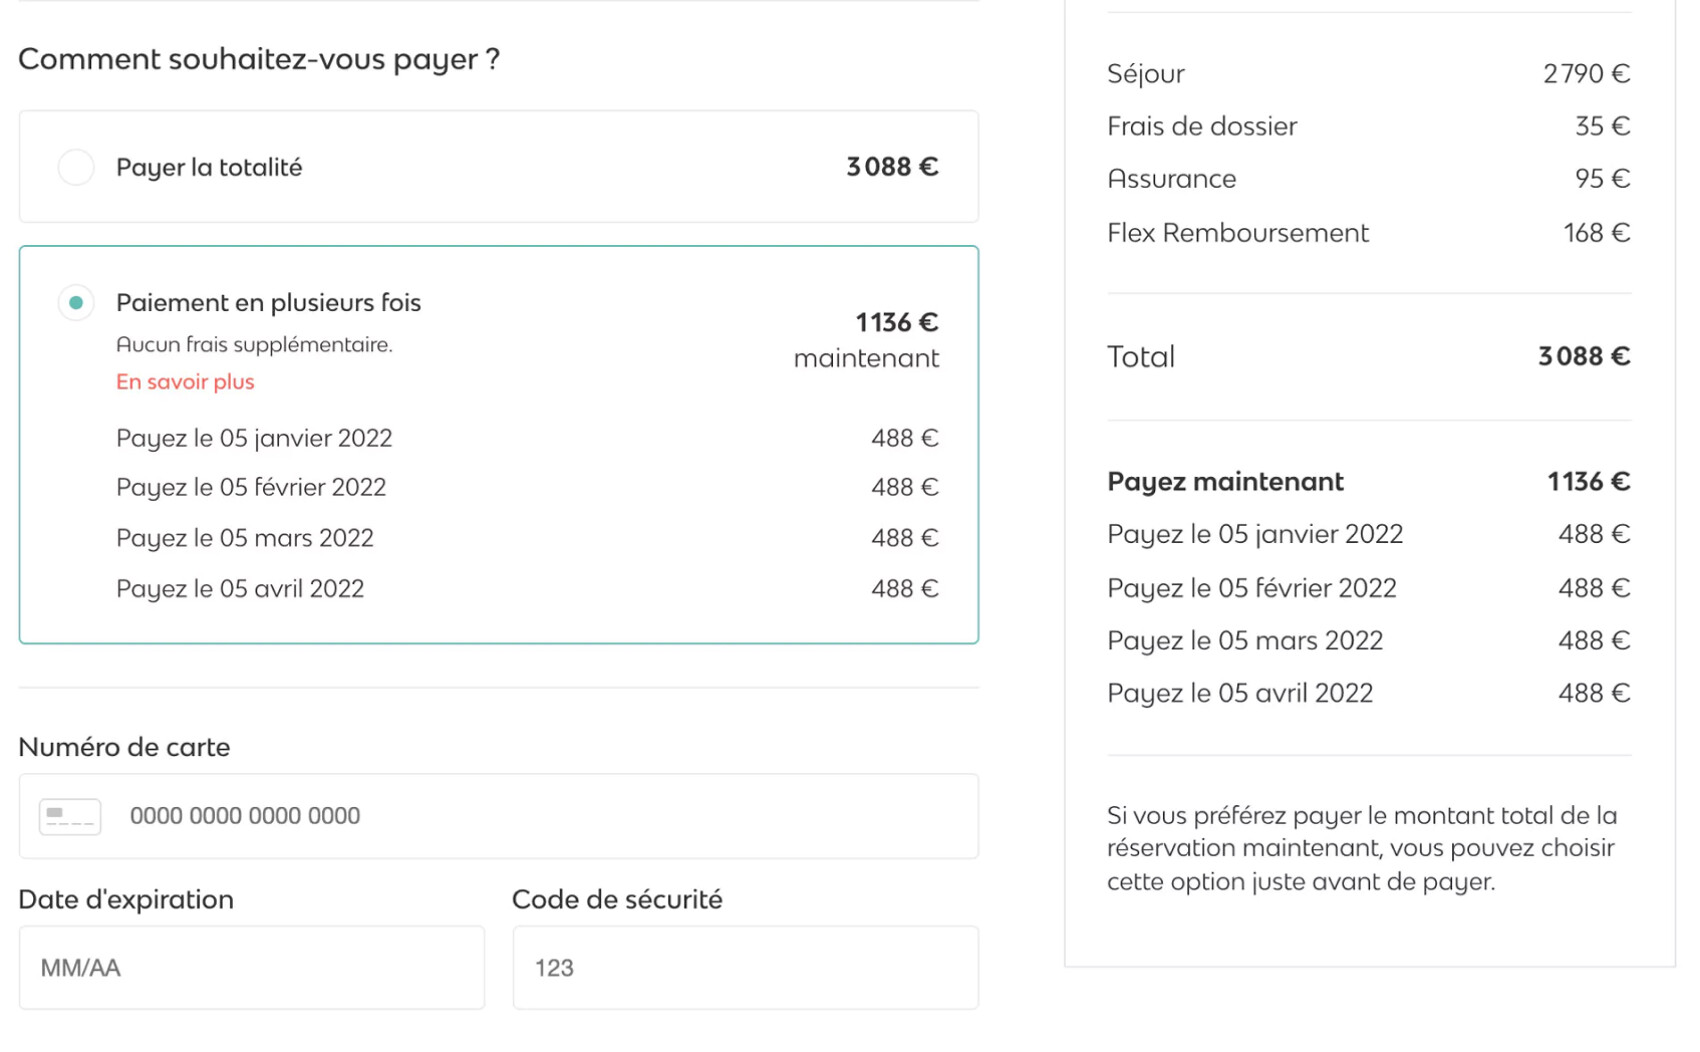Click the credit card icon in card field
This screenshot has width=1700, height=1052.
coord(69,815)
